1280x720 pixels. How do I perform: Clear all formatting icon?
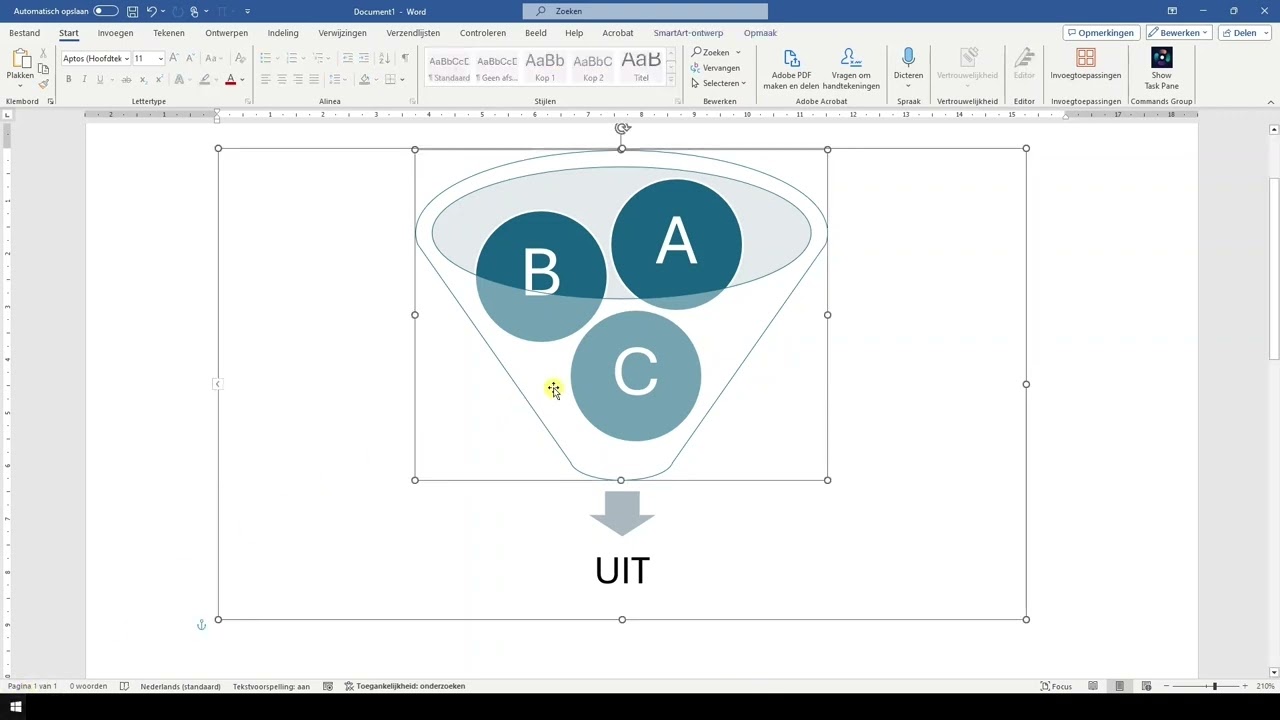pos(239,58)
